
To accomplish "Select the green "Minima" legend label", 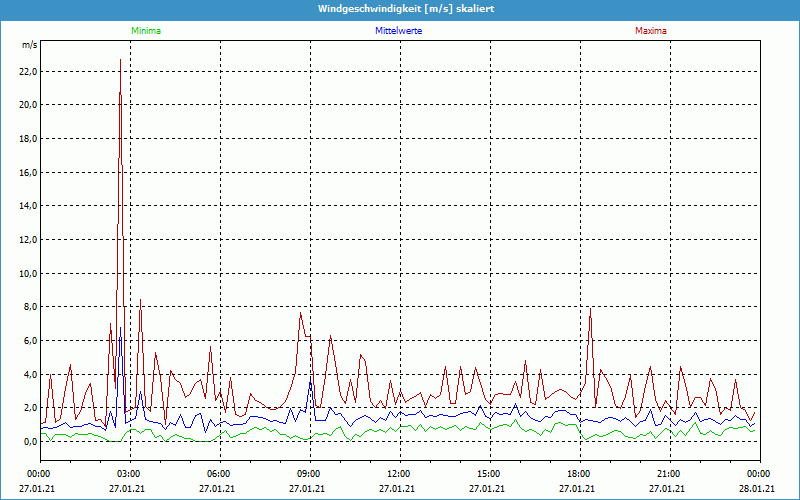I will (x=145, y=31).
